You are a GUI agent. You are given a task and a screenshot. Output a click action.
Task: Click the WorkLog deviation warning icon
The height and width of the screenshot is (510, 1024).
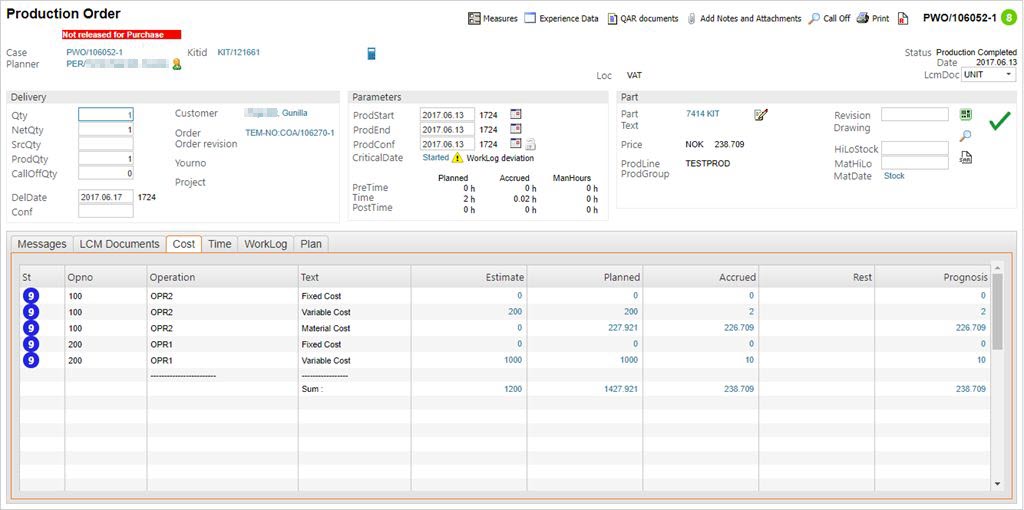[x=458, y=158]
